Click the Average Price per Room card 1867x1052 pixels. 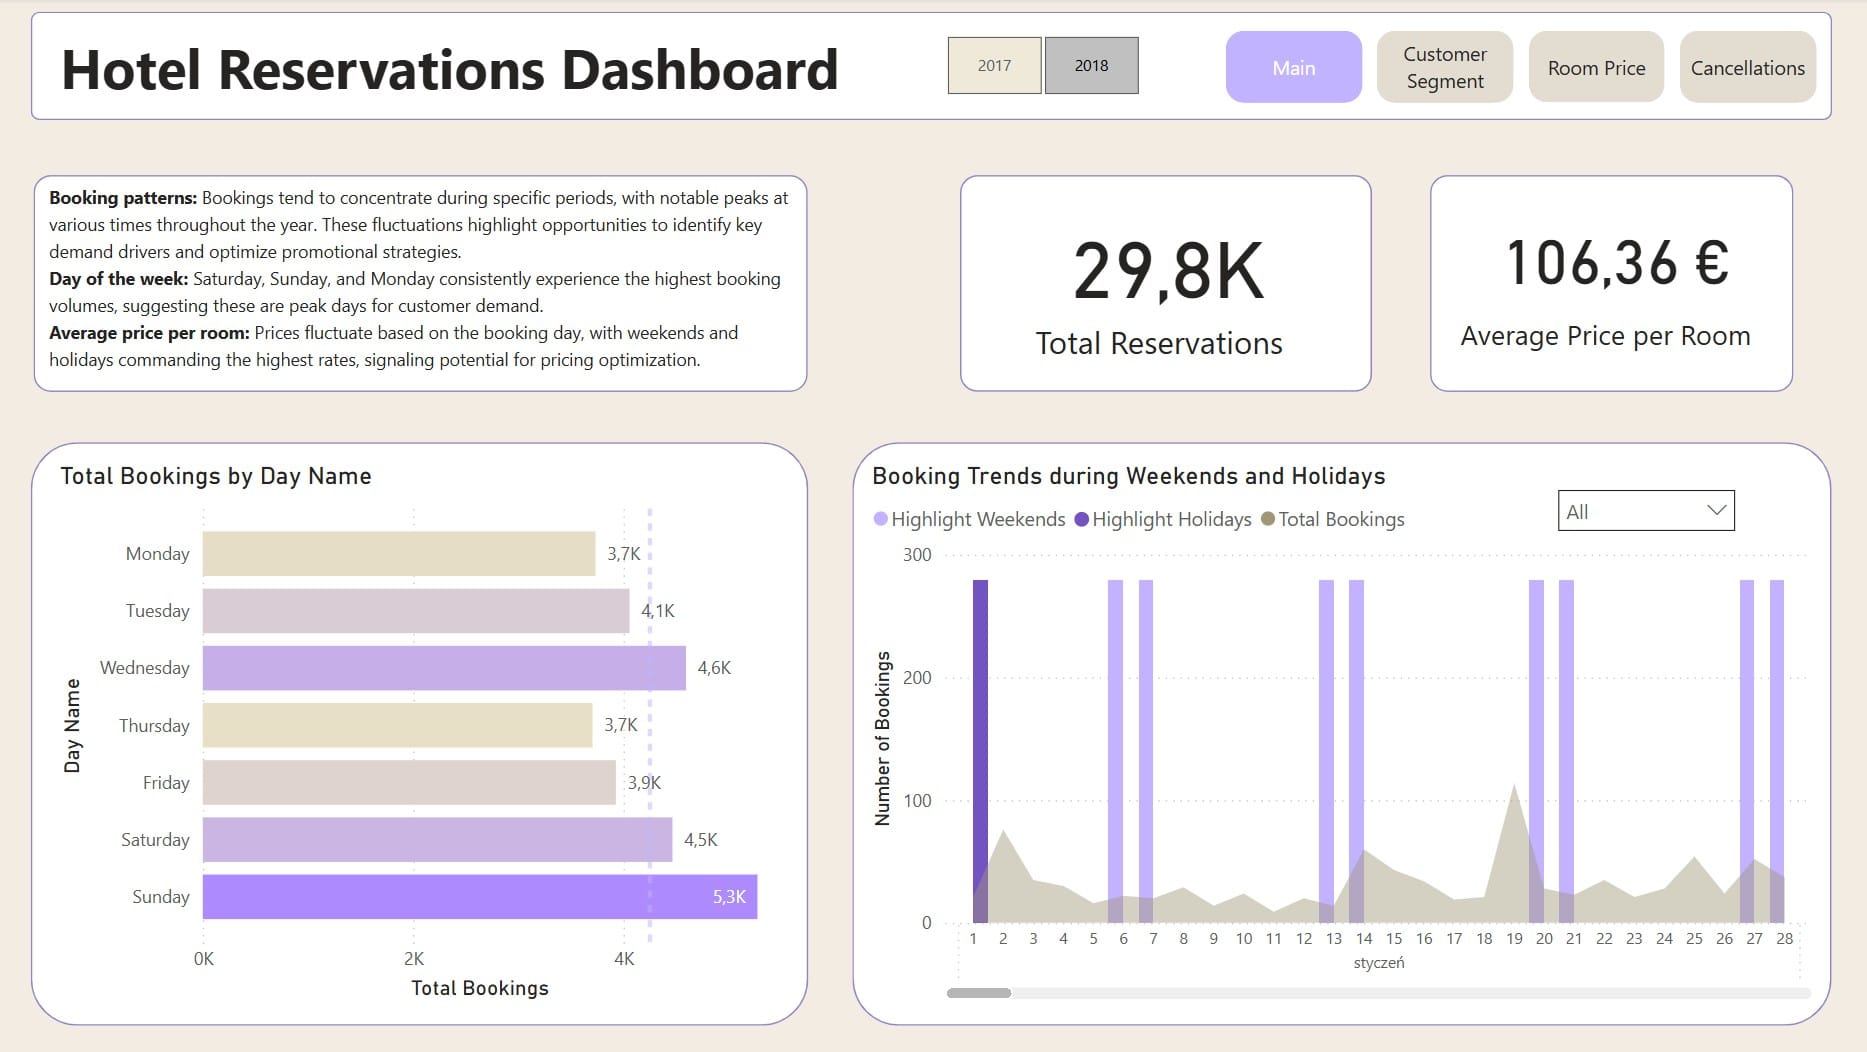(1610, 284)
